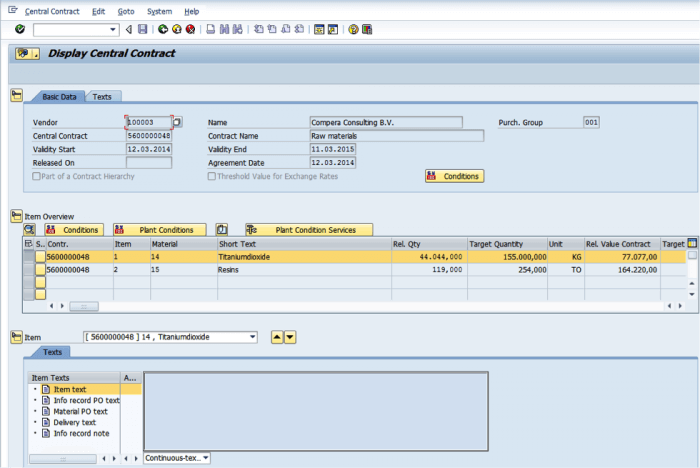Select Material PO text entry
The height and width of the screenshot is (468, 700).
click(x=80, y=411)
